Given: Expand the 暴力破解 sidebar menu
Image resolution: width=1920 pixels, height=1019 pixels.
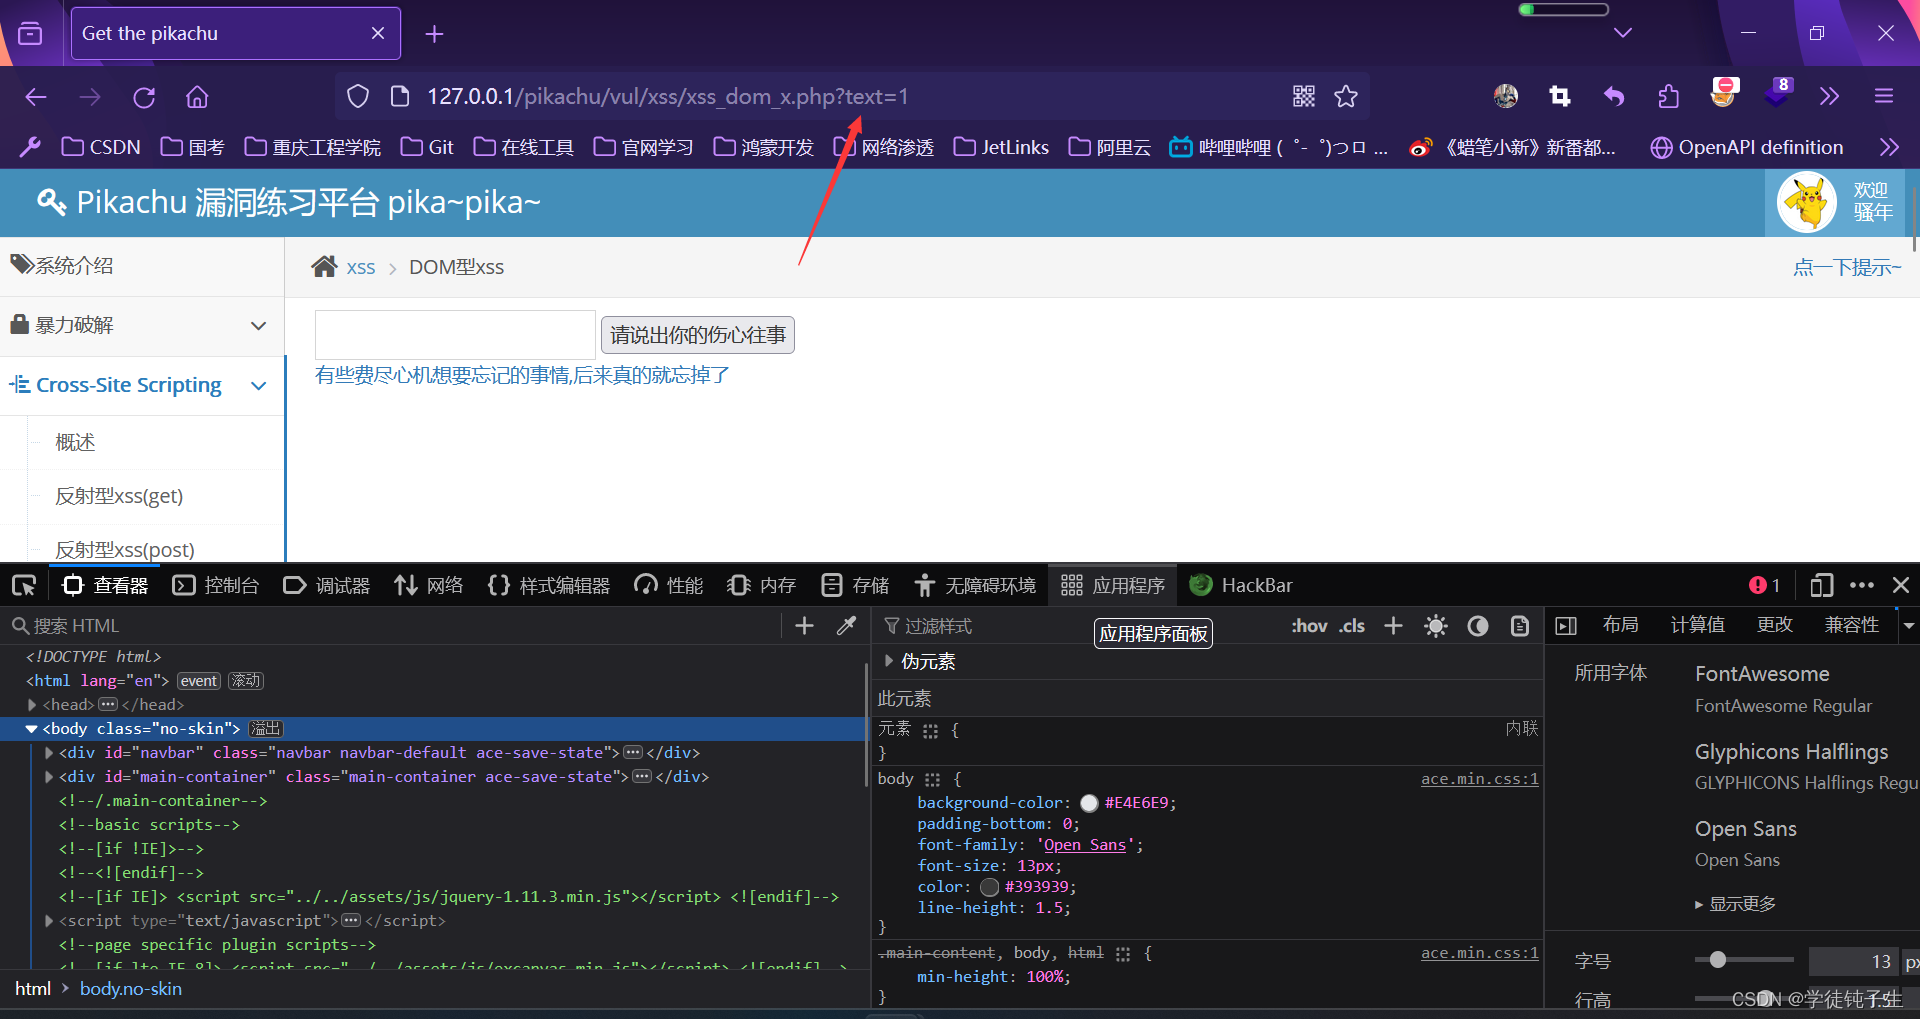Looking at the screenshot, I should click(142, 325).
